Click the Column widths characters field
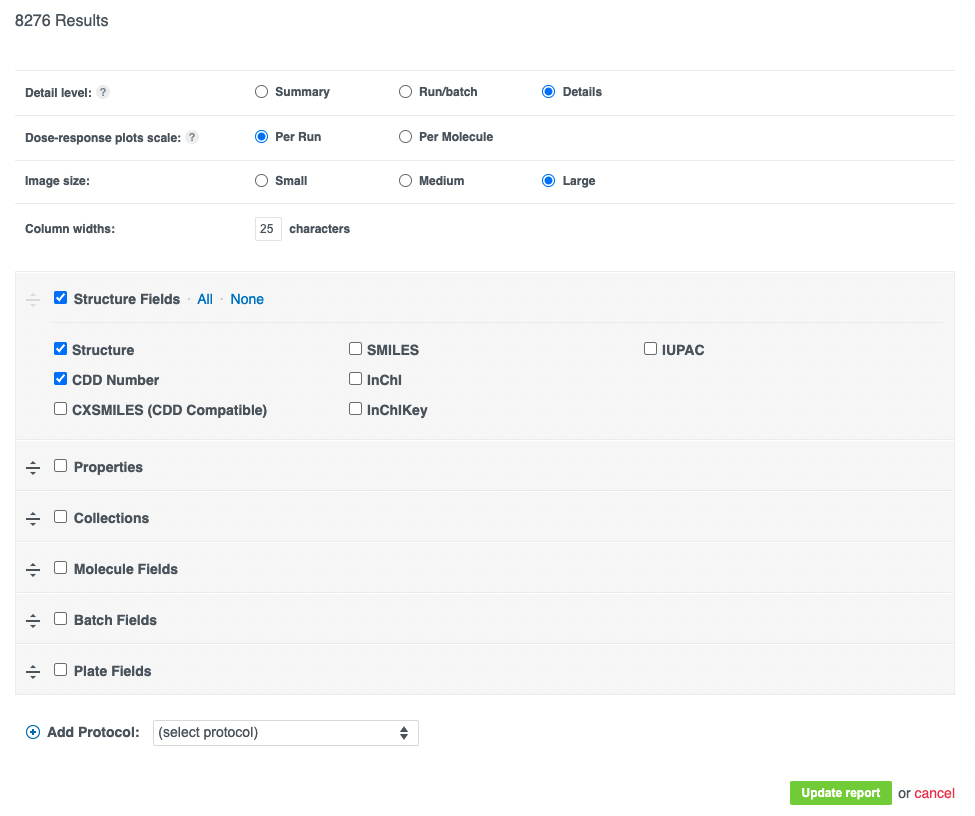 click(x=268, y=229)
